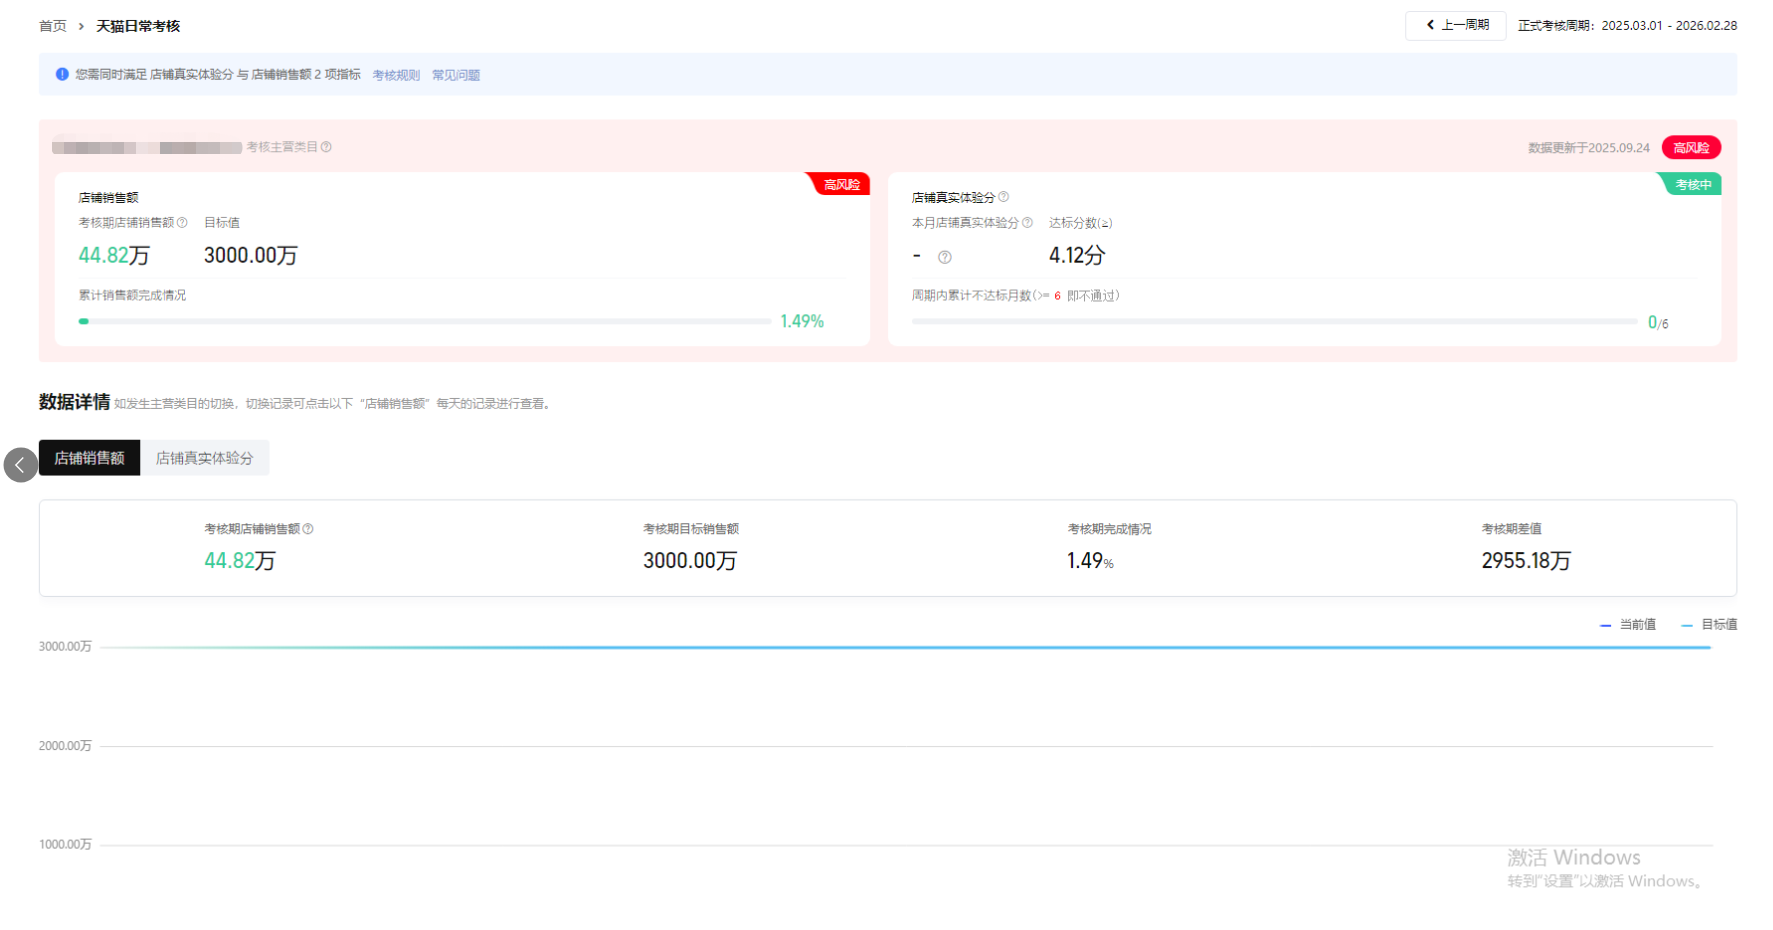Open the 常见问题 link
The height and width of the screenshot is (930, 1773).
click(x=456, y=75)
